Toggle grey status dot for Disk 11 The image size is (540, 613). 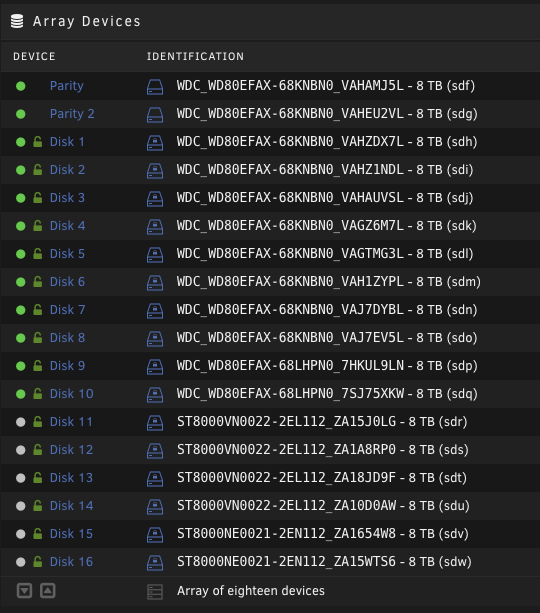pos(21,422)
